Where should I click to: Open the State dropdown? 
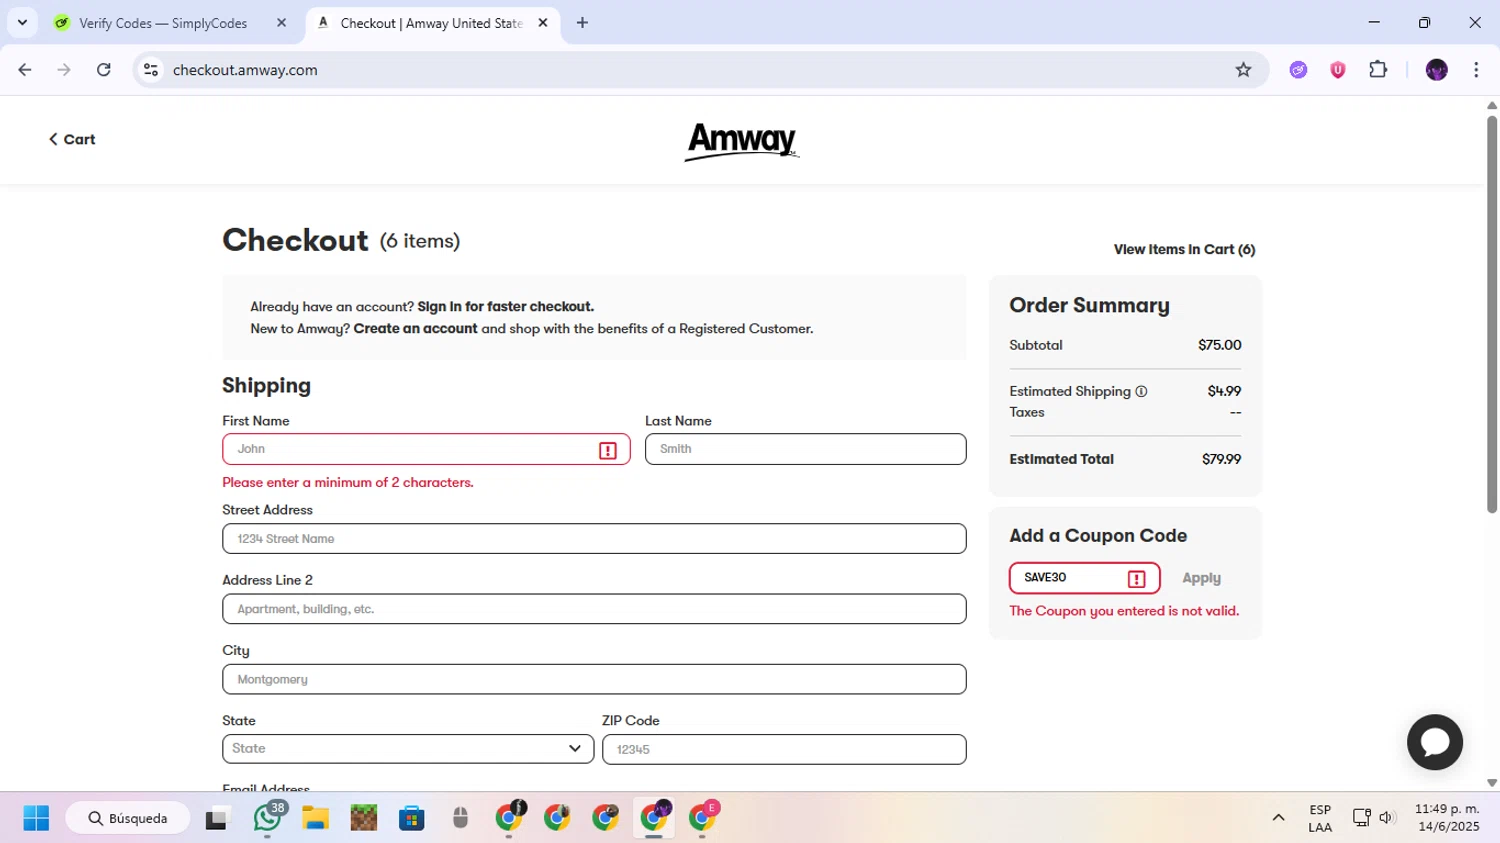(x=408, y=749)
